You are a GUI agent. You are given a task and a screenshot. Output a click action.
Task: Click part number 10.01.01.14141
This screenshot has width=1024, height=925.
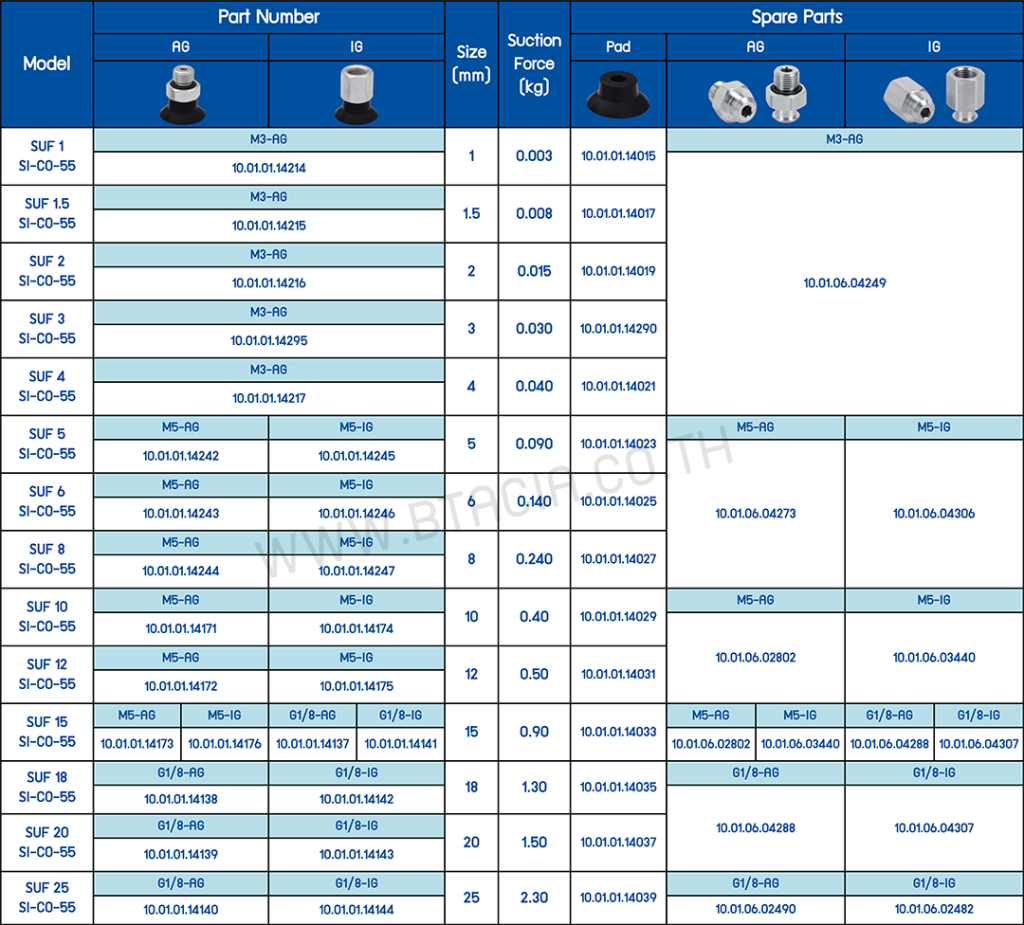coord(400,743)
